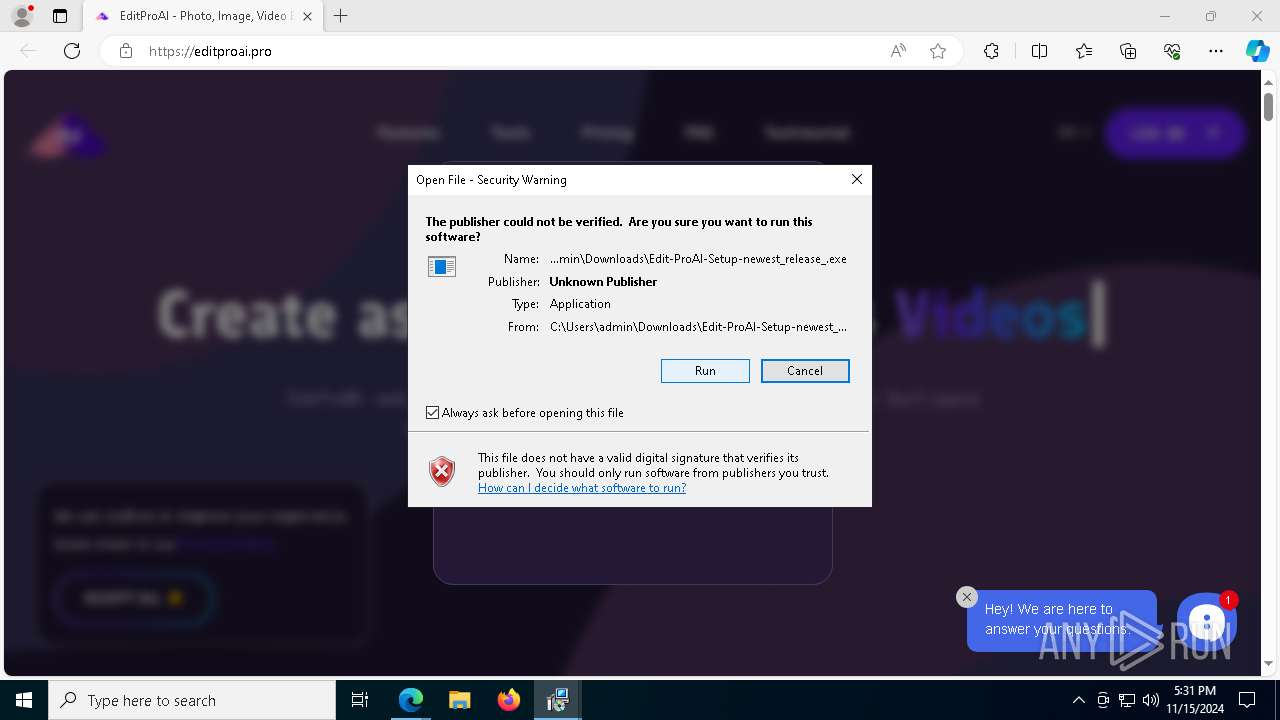Open Task View on taskbar

coord(360,700)
